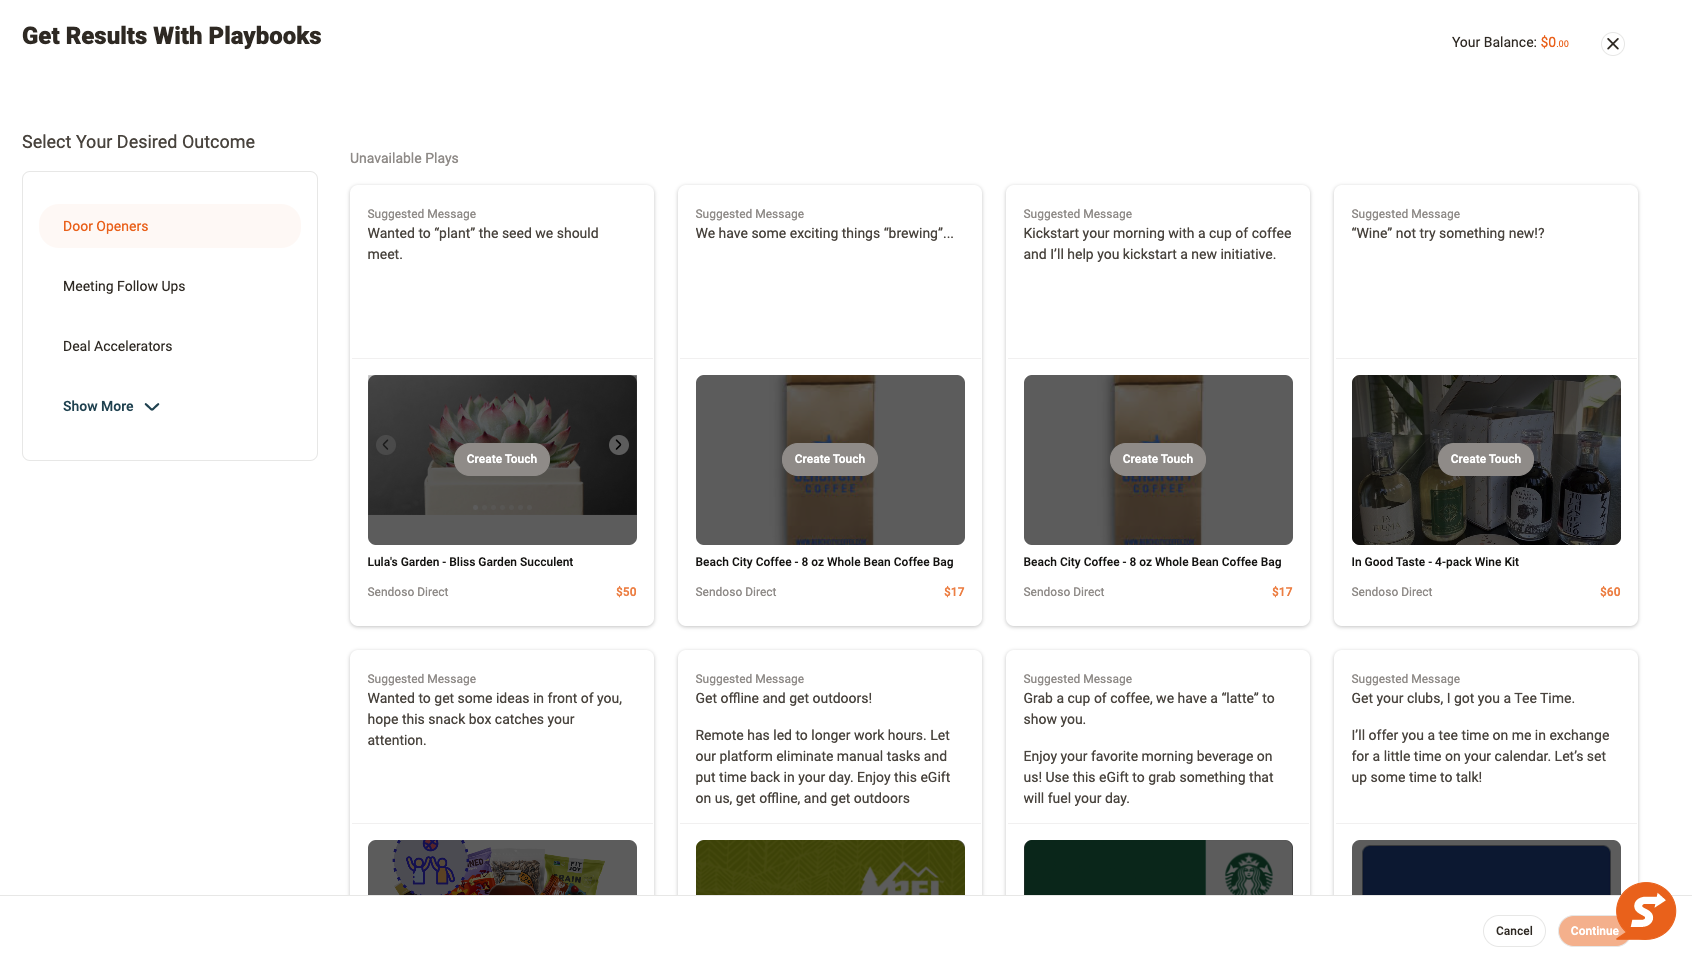Select Deal Accelerators outcome

(x=170, y=346)
